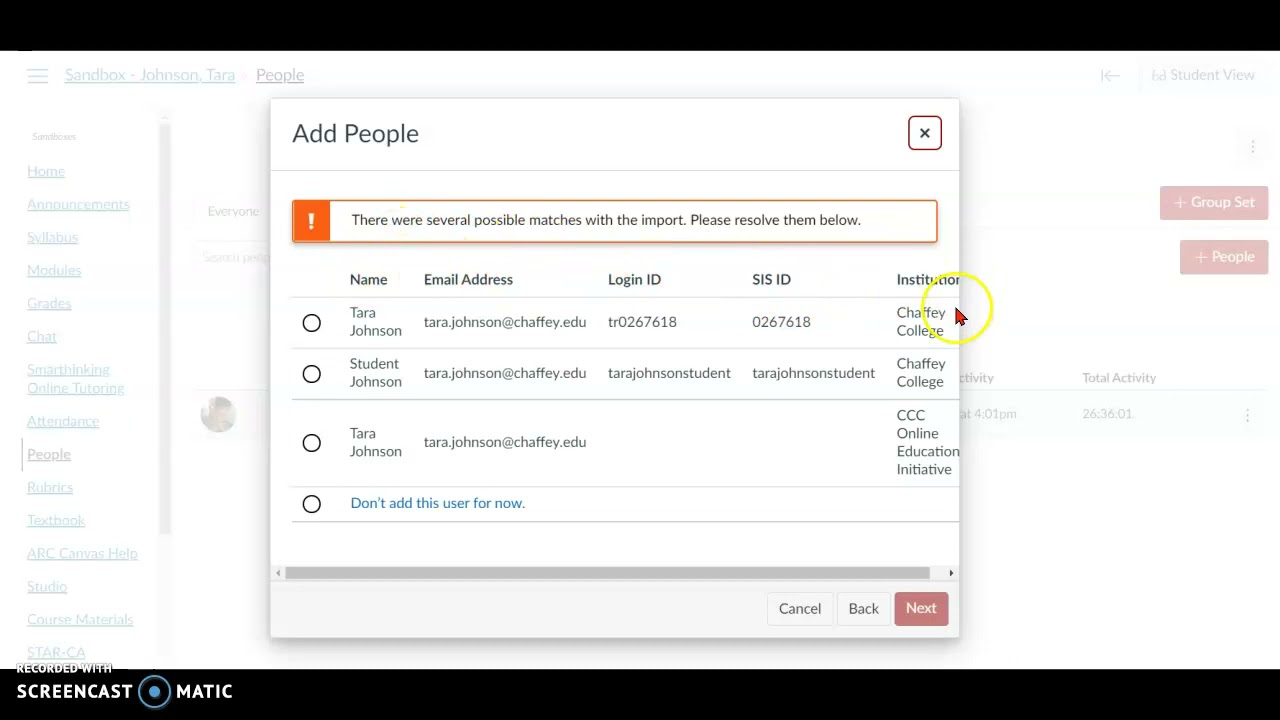The height and width of the screenshot is (720, 1280).
Task: Open Modules in course navigation
Action: click(x=54, y=270)
